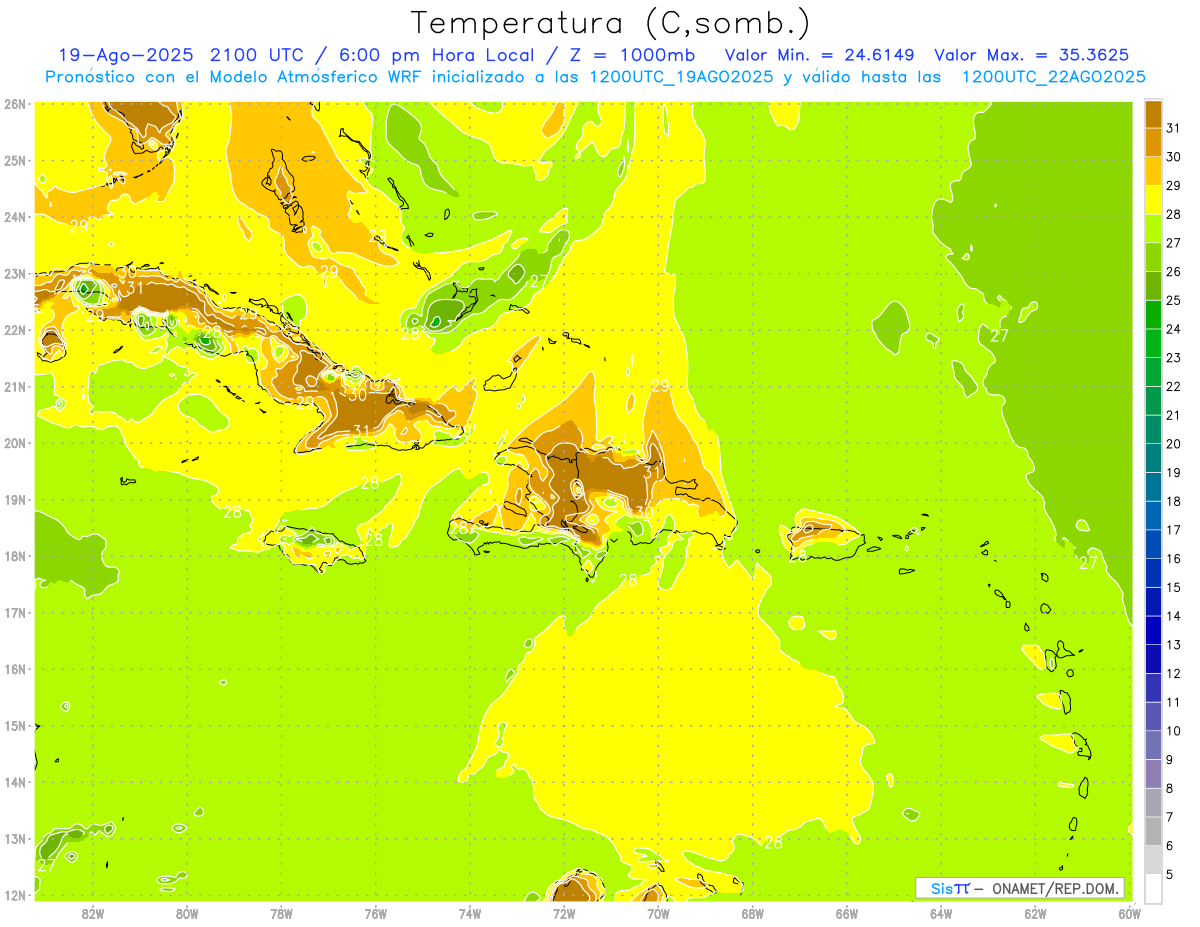Screen dimensions: 1200x927
Task: Pick the blue colorbar swatch between 15 and 16
Action: click(1153, 573)
